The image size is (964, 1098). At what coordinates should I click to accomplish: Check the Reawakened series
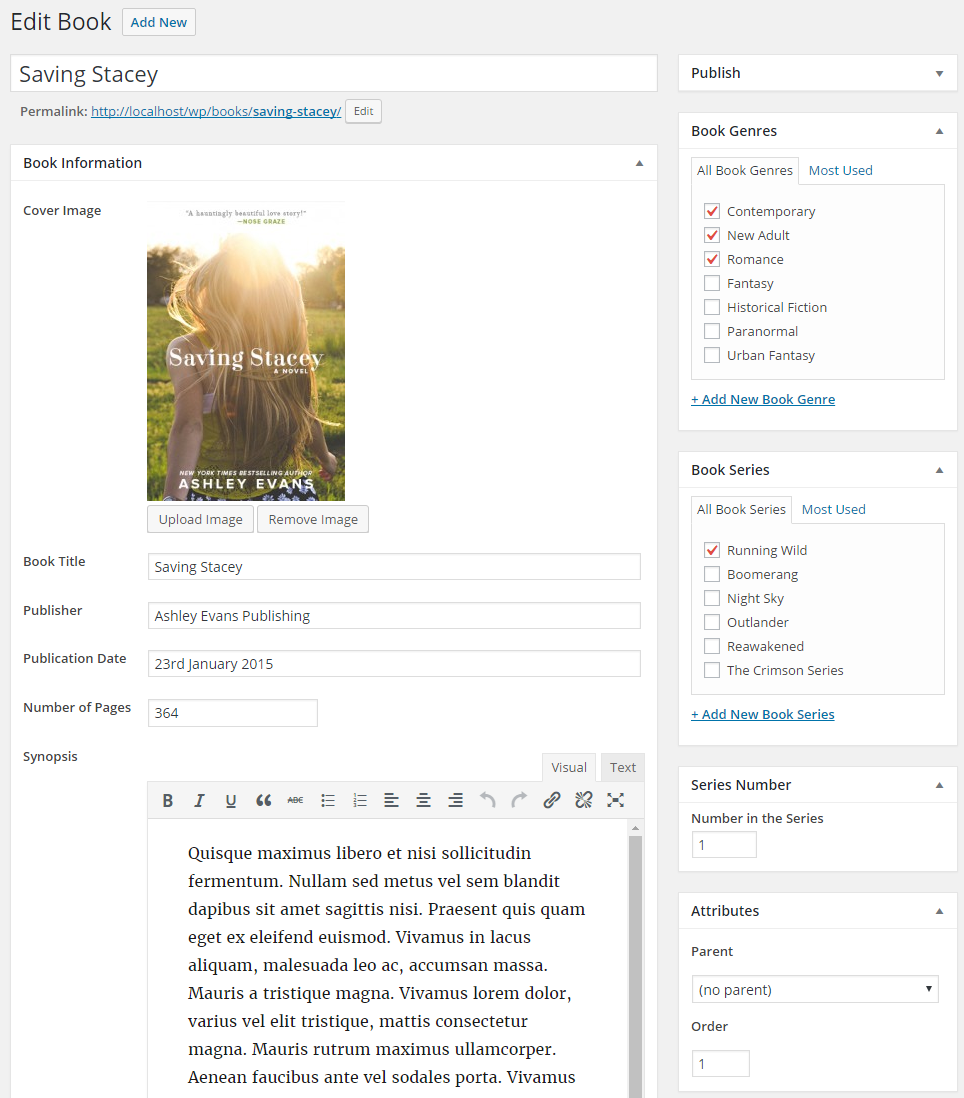(712, 646)
